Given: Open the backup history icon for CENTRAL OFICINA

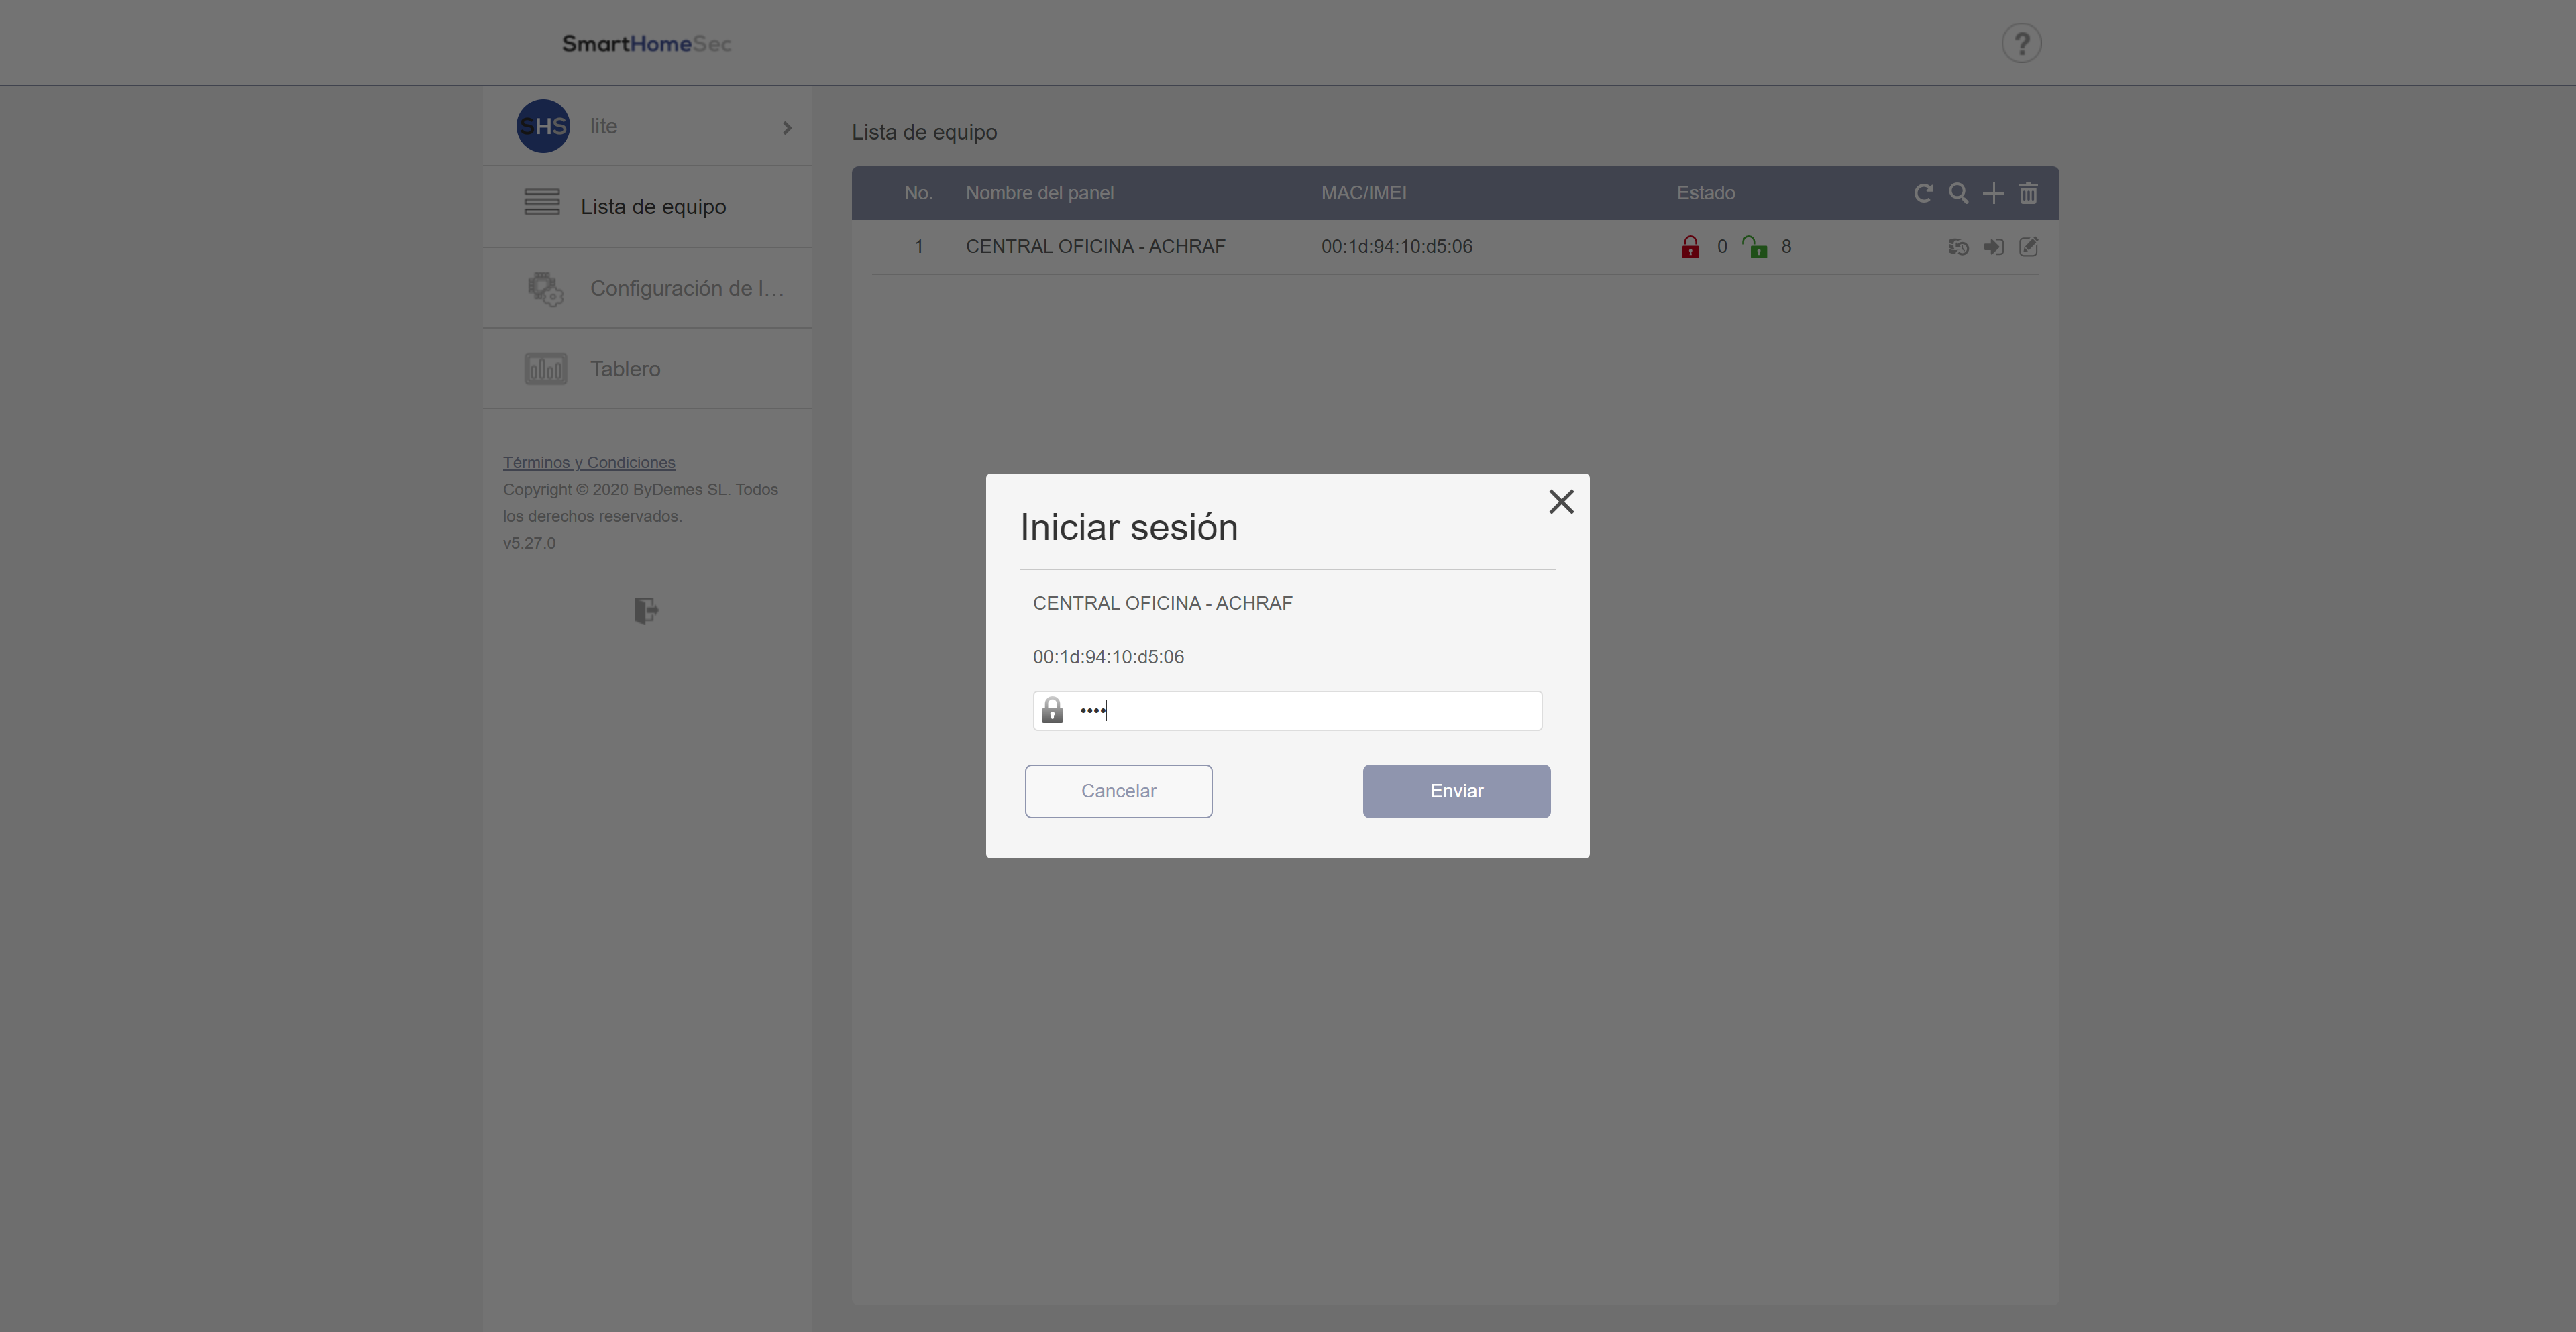Looking at the screenshot, I should [1958, 247].
